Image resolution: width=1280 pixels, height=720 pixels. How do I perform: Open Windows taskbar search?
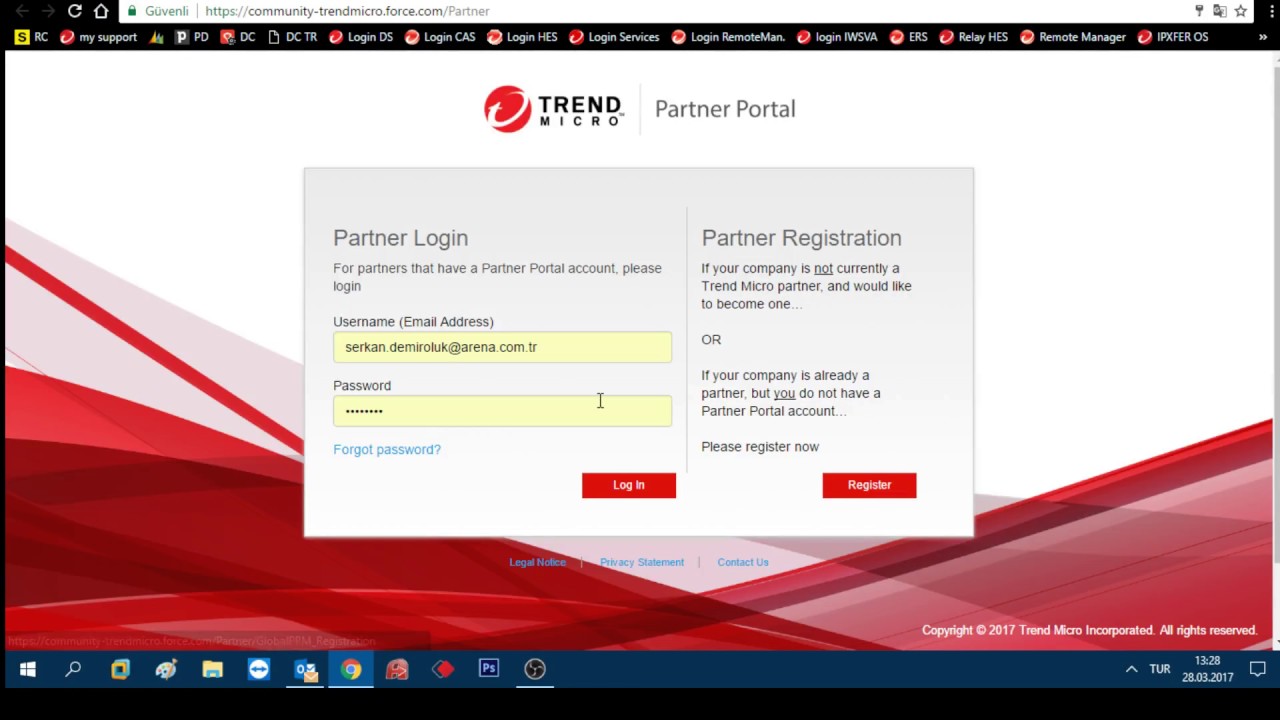(x=73, y=669)
